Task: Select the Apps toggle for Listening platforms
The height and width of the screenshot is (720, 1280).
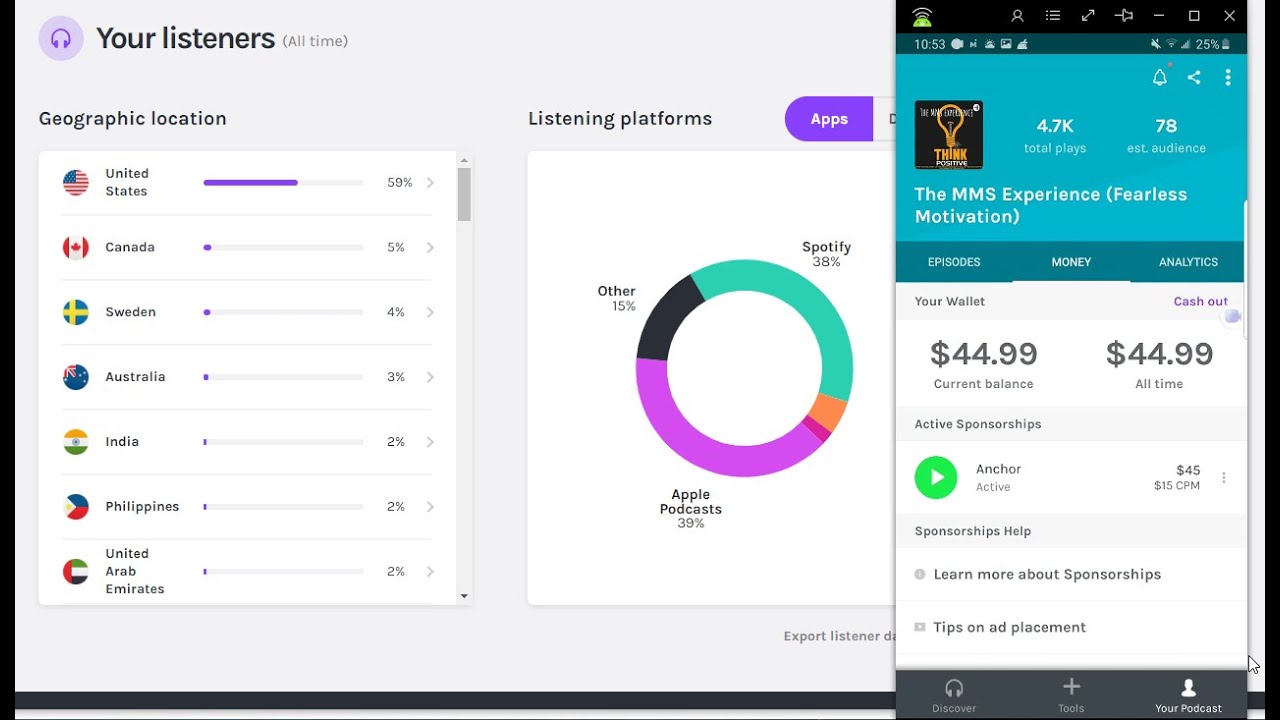Action: [x=829, y=119]
